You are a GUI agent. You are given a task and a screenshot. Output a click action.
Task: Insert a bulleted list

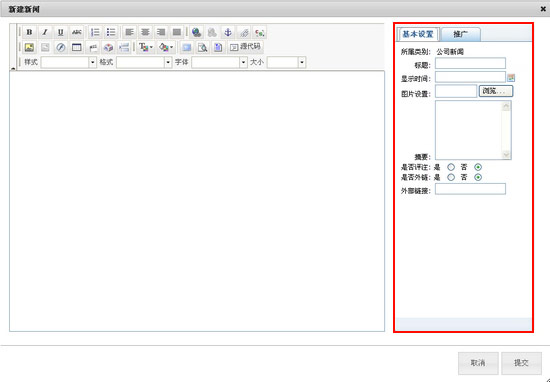[111, 32]
